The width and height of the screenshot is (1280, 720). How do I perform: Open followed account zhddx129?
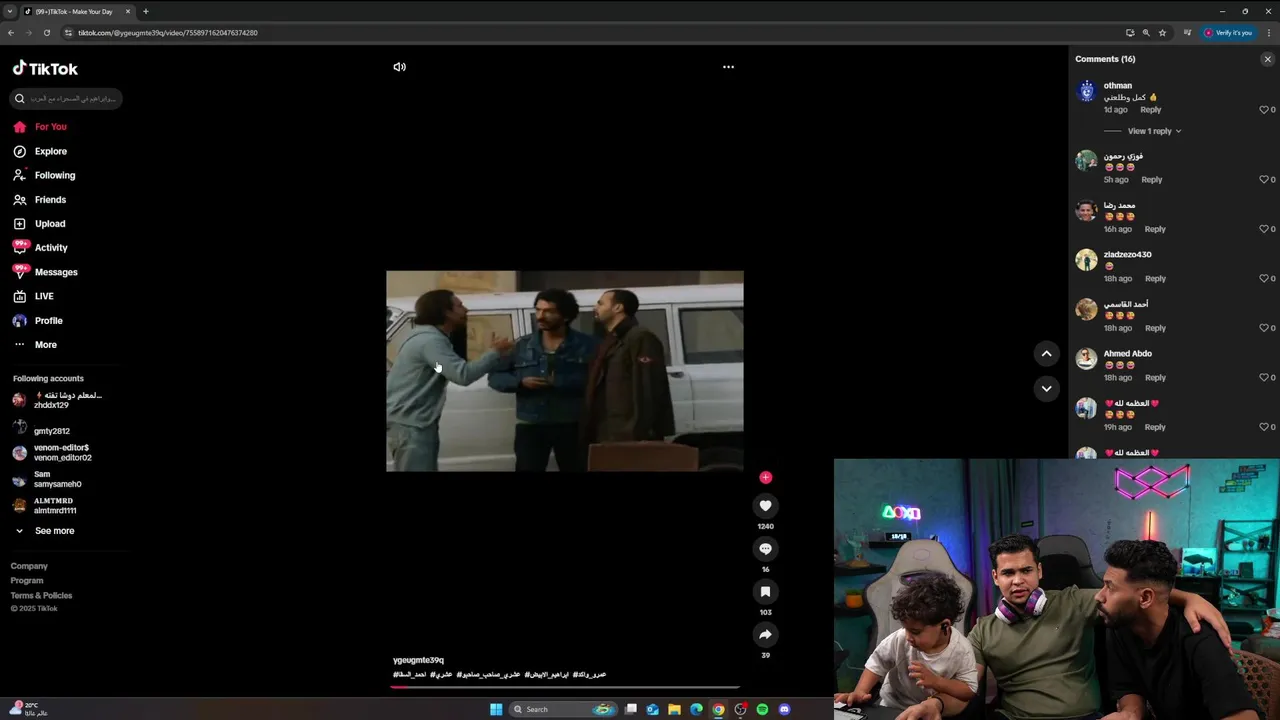[57, 400]
